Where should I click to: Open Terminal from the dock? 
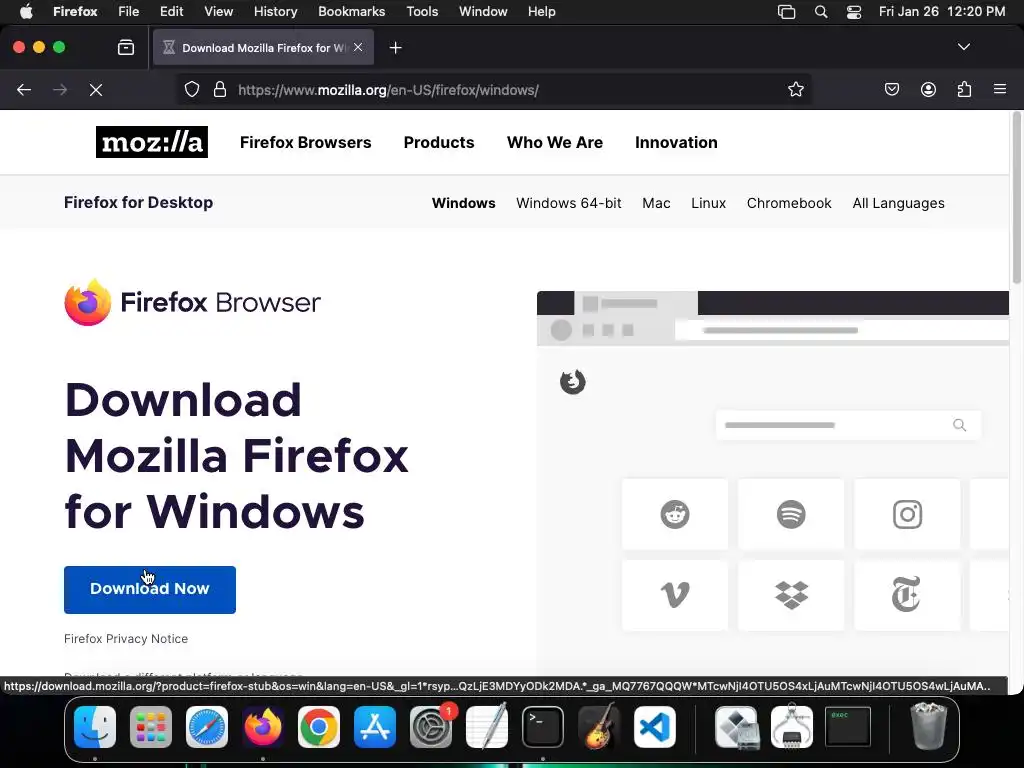543,726
